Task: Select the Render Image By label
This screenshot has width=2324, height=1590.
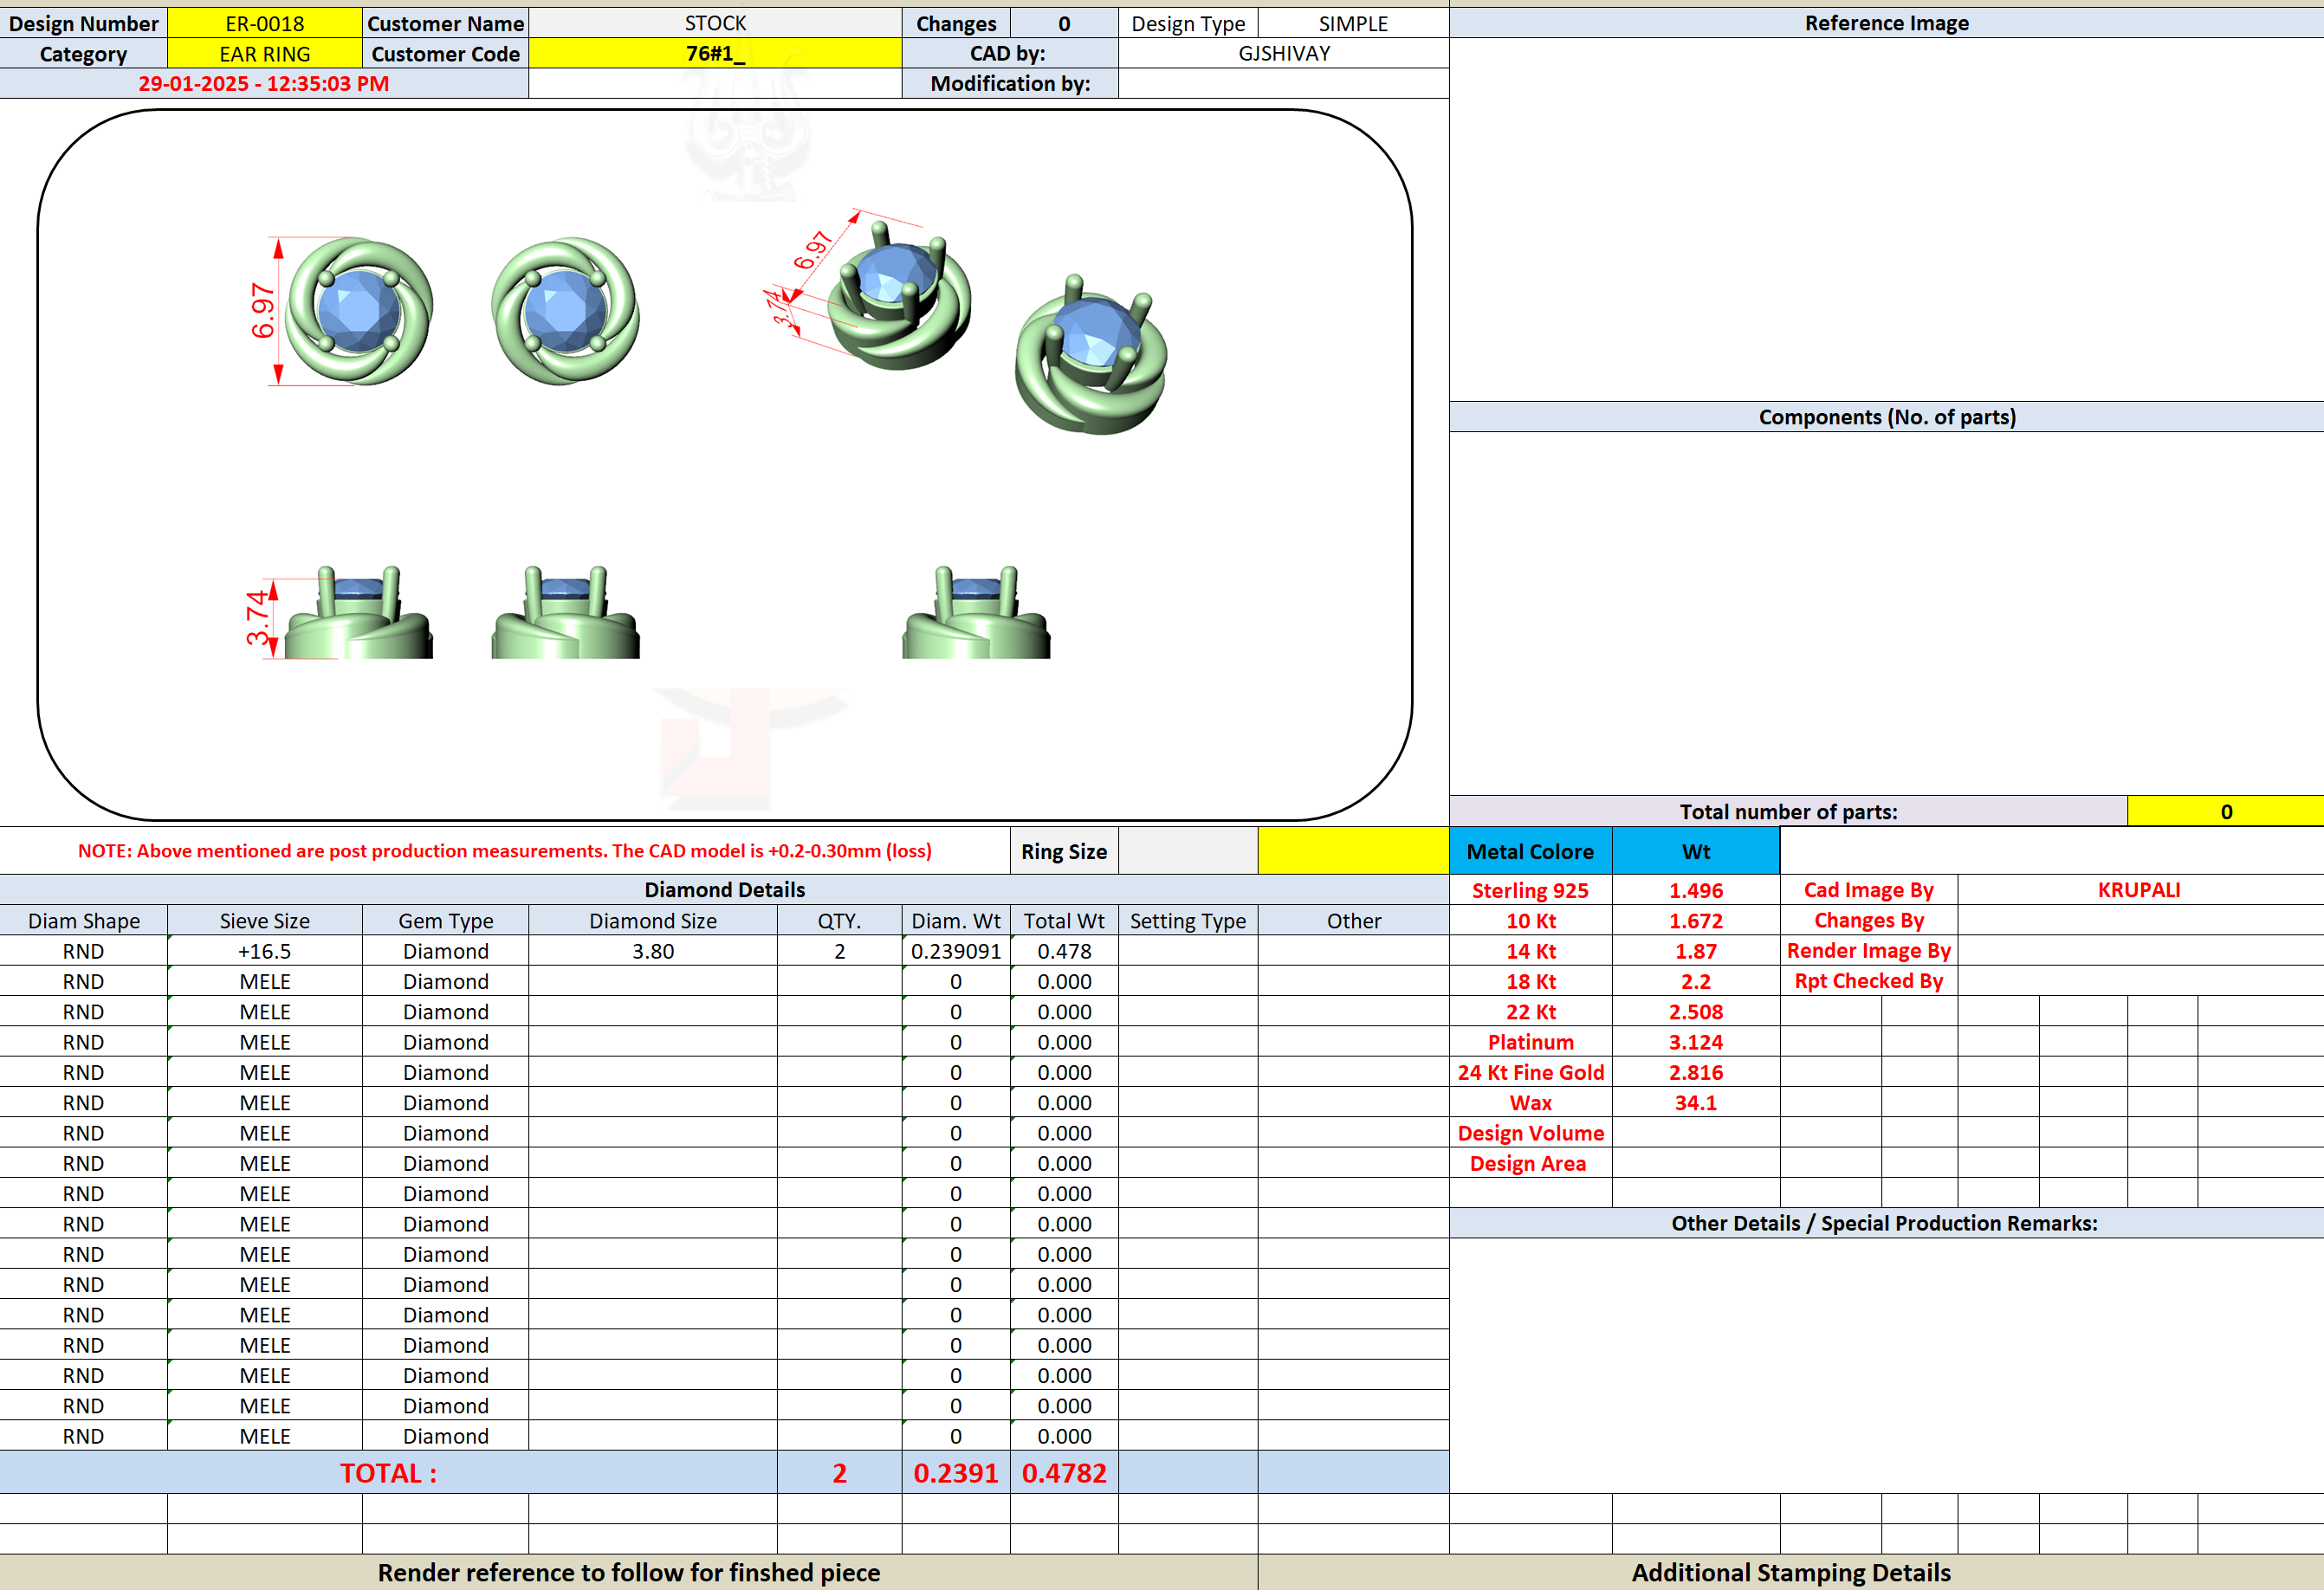Action: (x=1868, y=951)
